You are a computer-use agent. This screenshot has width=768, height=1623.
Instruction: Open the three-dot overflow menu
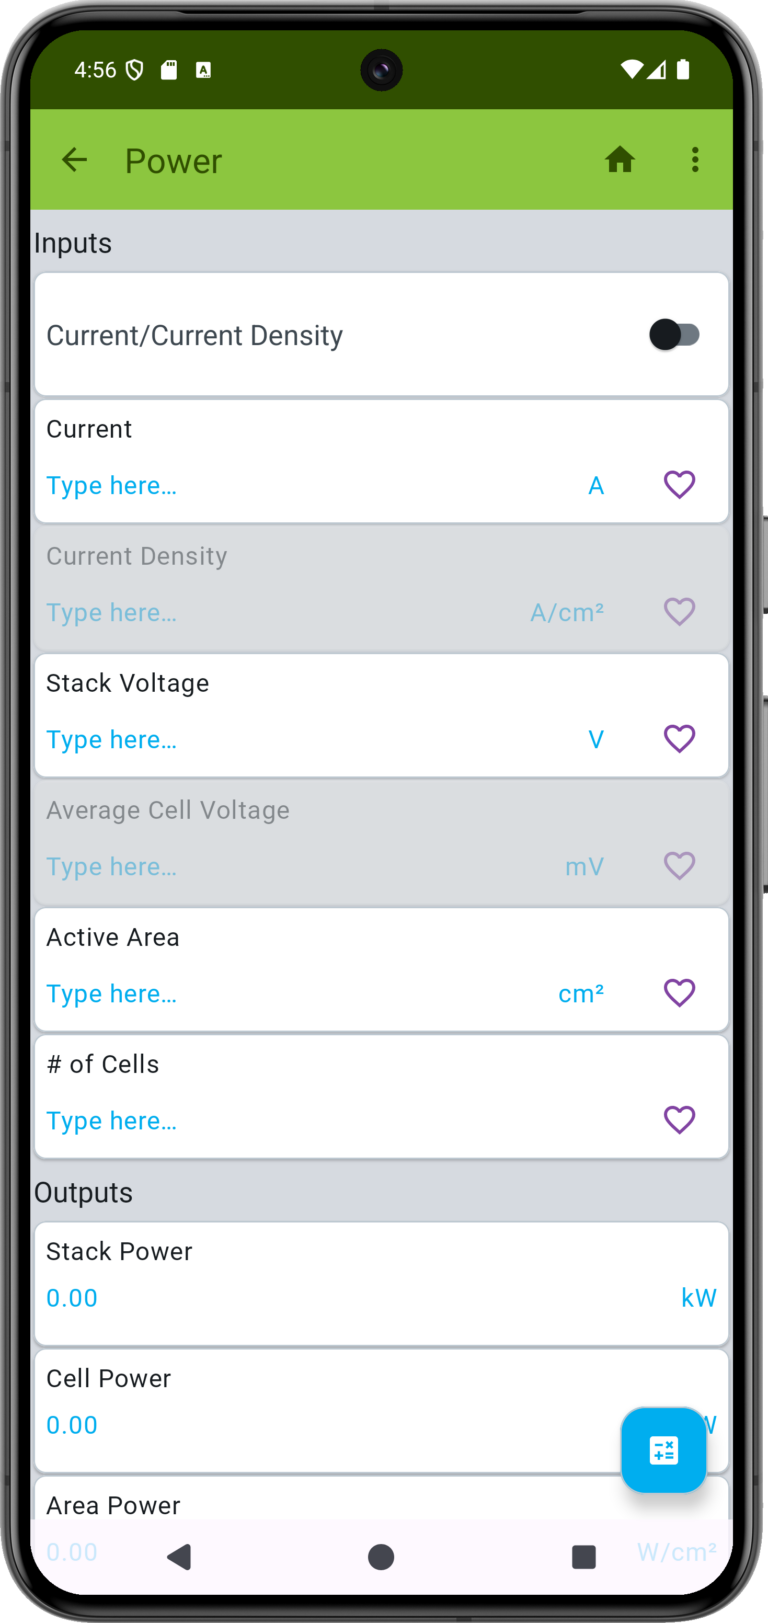pos(695,160)
